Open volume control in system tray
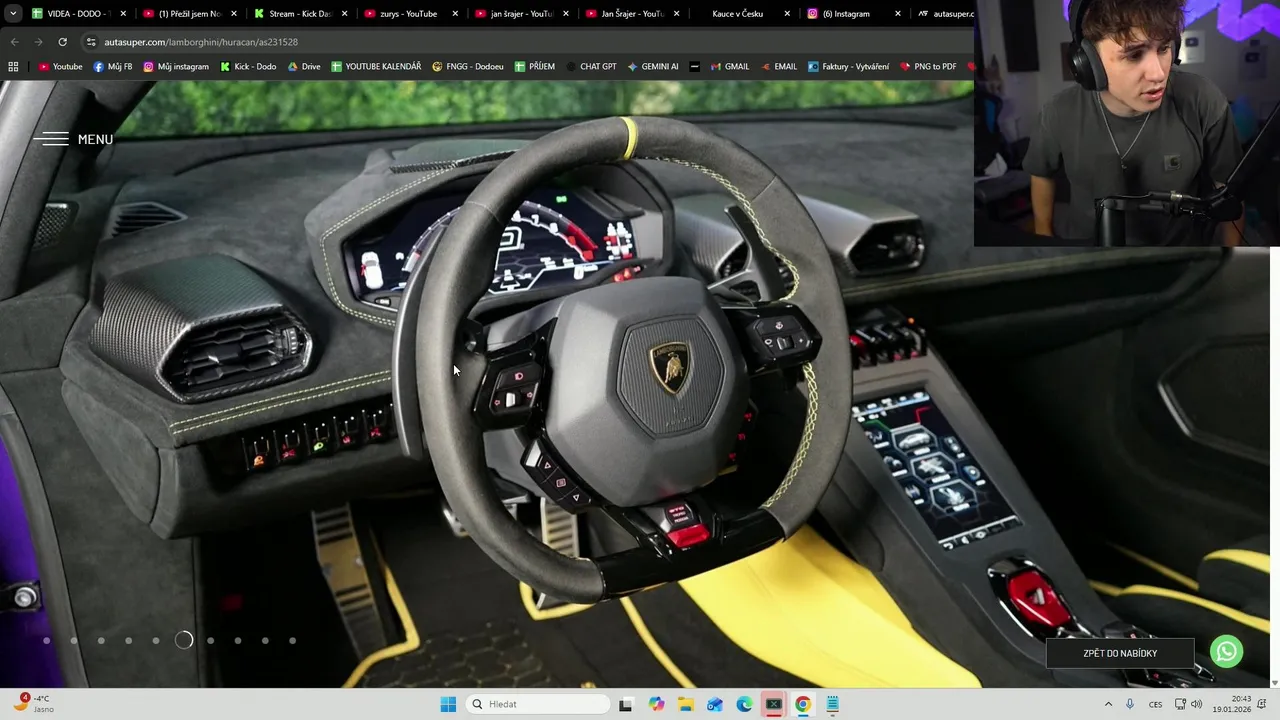The height and width of the screenshot is (720, 1280). click(x=1197, y=704)
